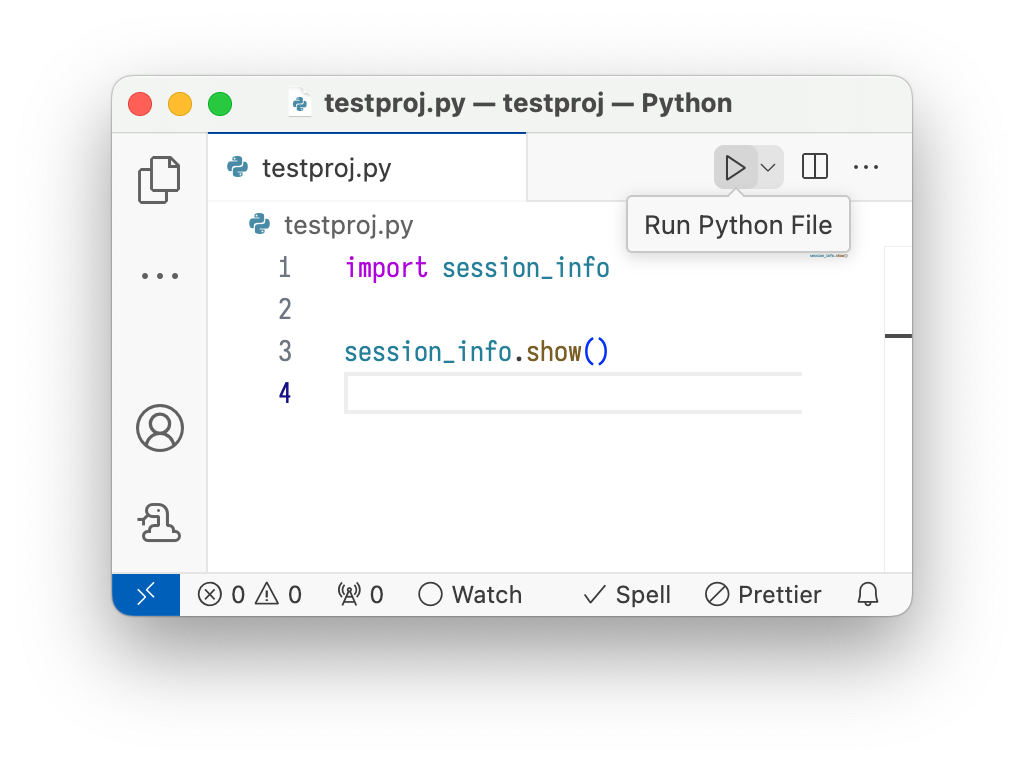Open the Explorer view in activity bar
Image resolution: width=1024 pixels, height=764 pixels.
(x=159, y=181)
